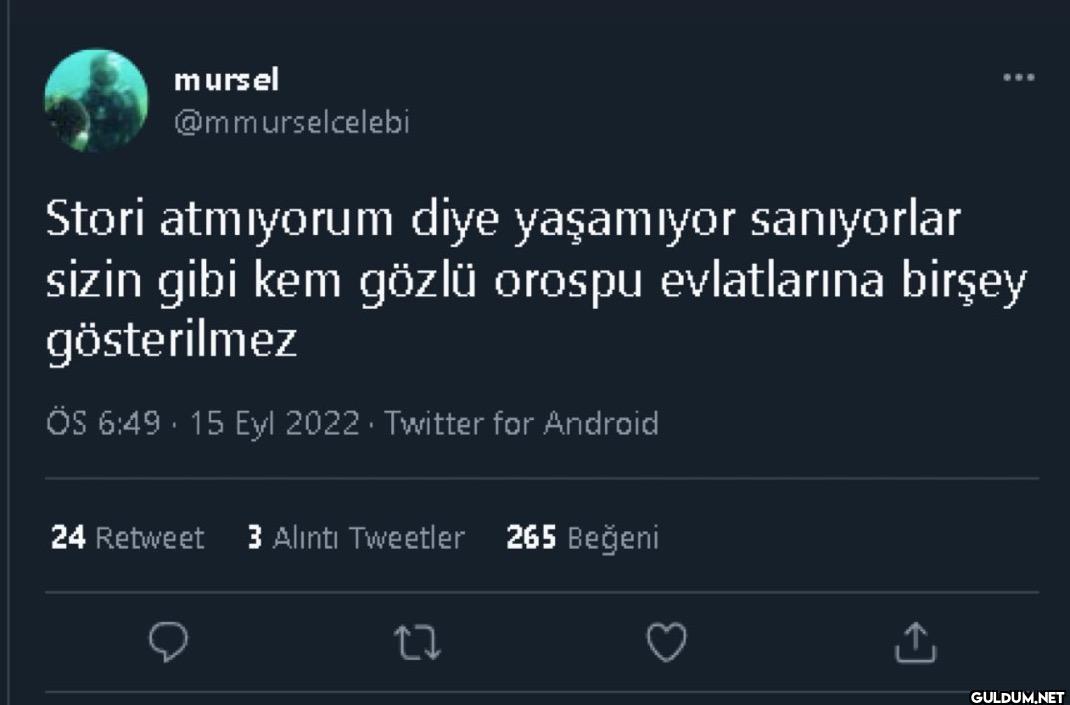Open the share tweet icon
This screenshot has height=705, width=1070.
(x=915, y=642)
